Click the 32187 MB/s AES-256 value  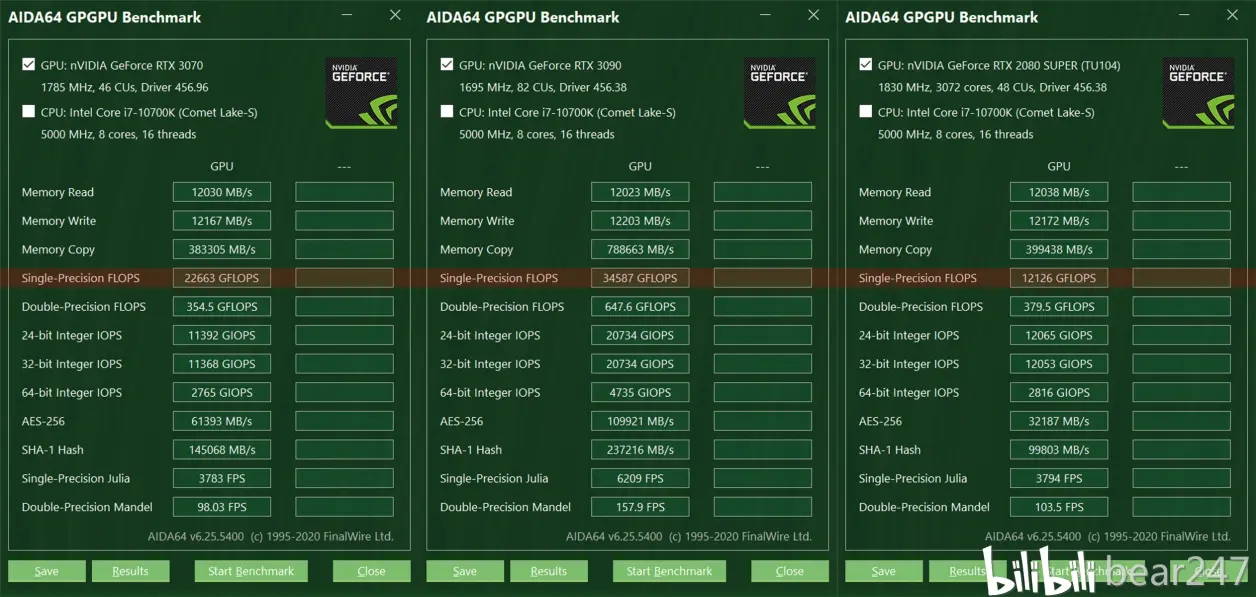[1059, 421]
